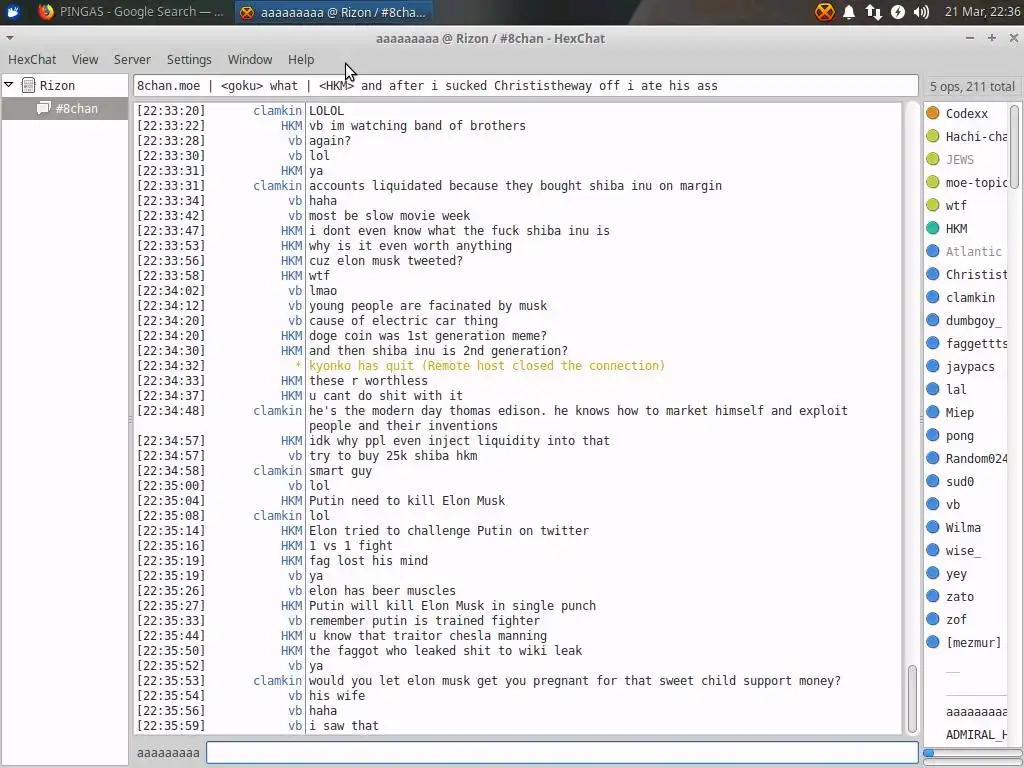Click the HexChat tray icon

[825, 12]
